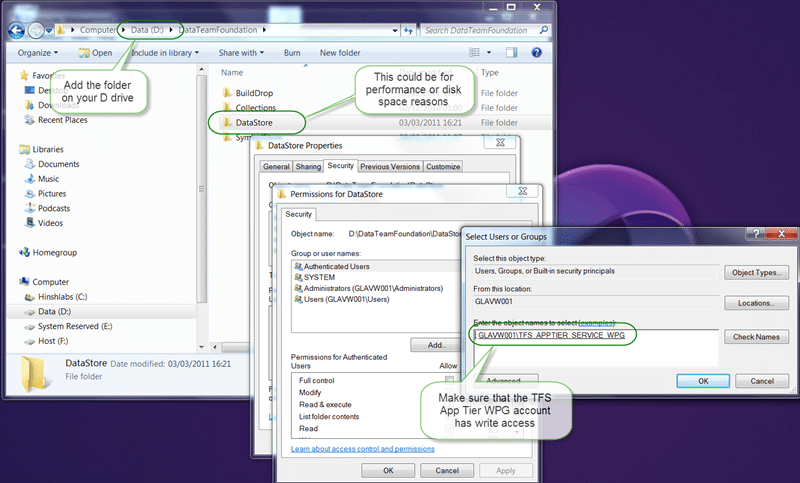Open the Hinshlabs (C:) drive
The image size is (800, 483).
pyautogui.click(x=62, y=297)
